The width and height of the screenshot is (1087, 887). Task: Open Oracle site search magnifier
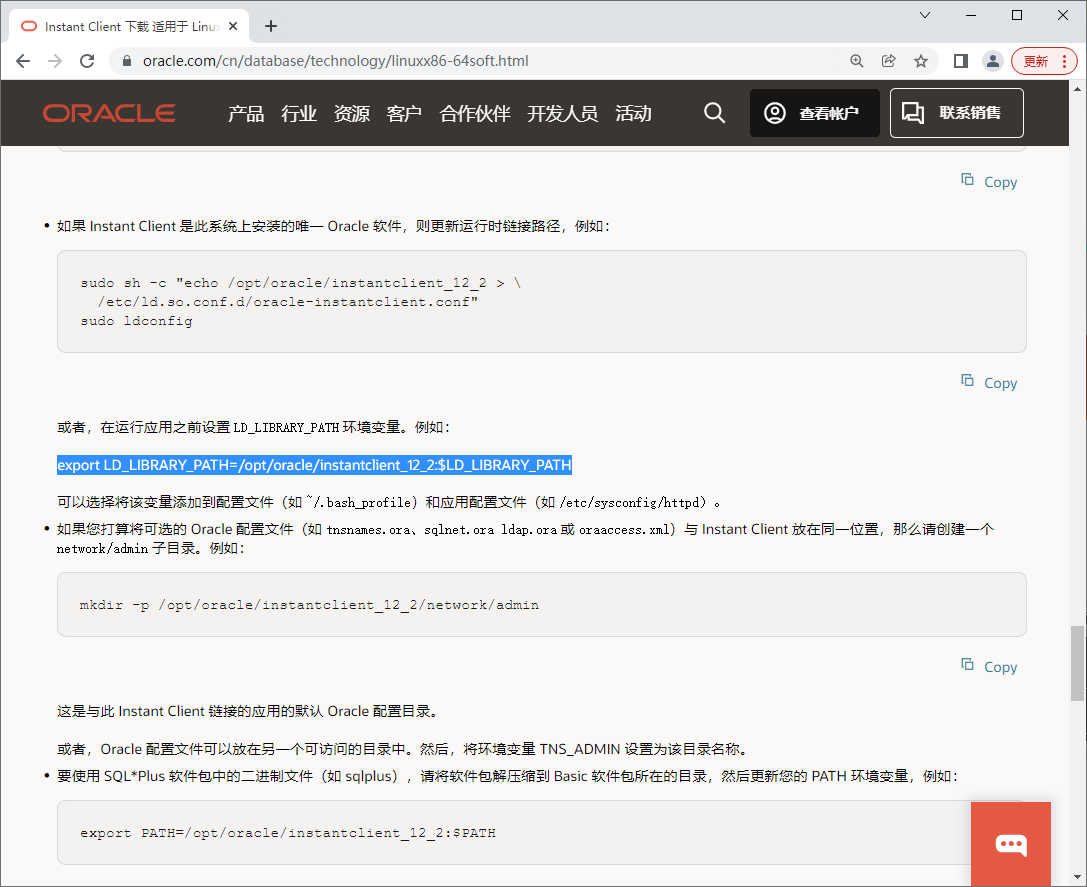click(714, 113)
